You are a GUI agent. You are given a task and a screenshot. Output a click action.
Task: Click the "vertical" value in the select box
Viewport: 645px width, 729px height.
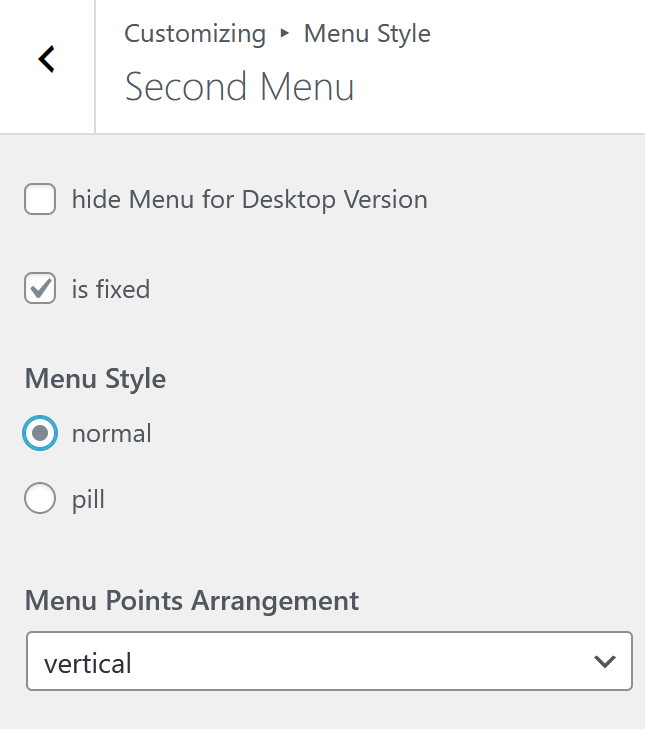89,662
